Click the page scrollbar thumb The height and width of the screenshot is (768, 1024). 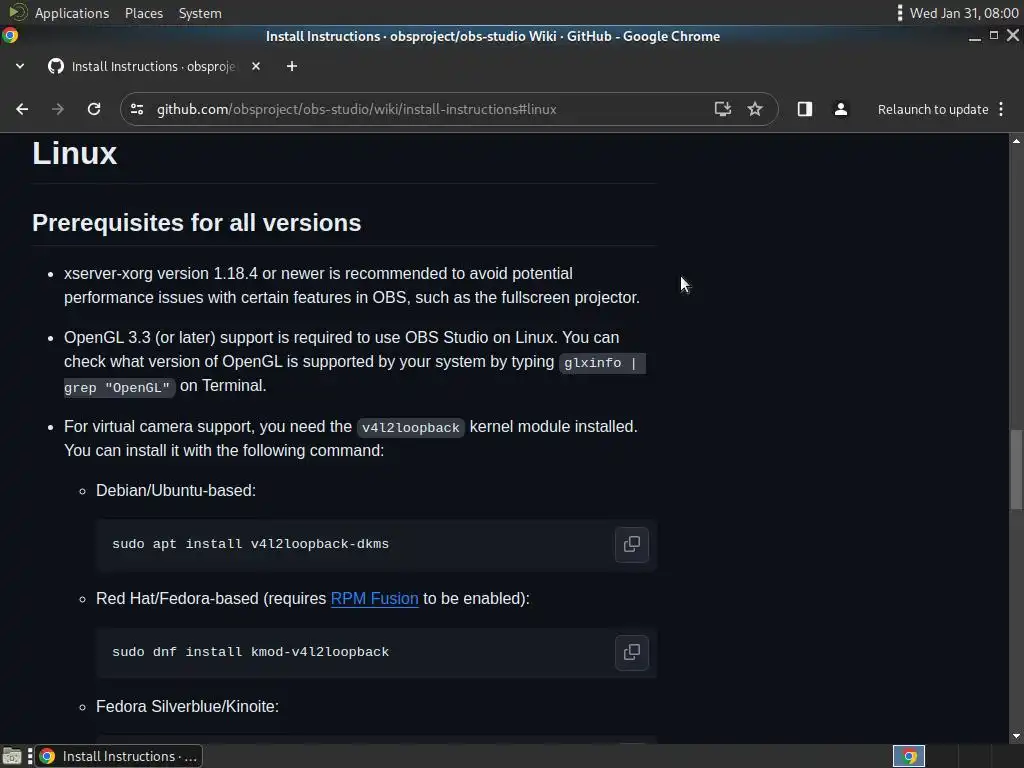click(1016, 469)
